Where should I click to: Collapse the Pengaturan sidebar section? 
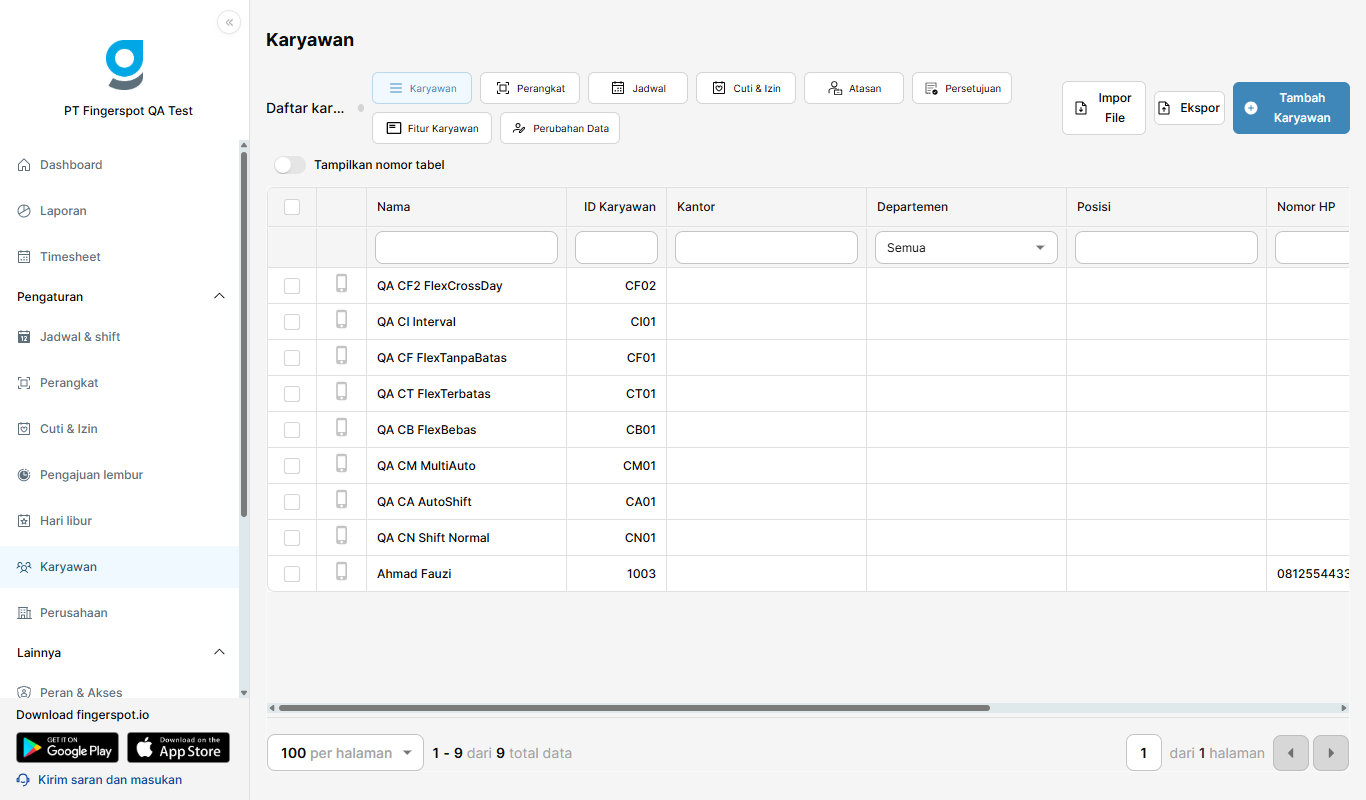(220, 297)
